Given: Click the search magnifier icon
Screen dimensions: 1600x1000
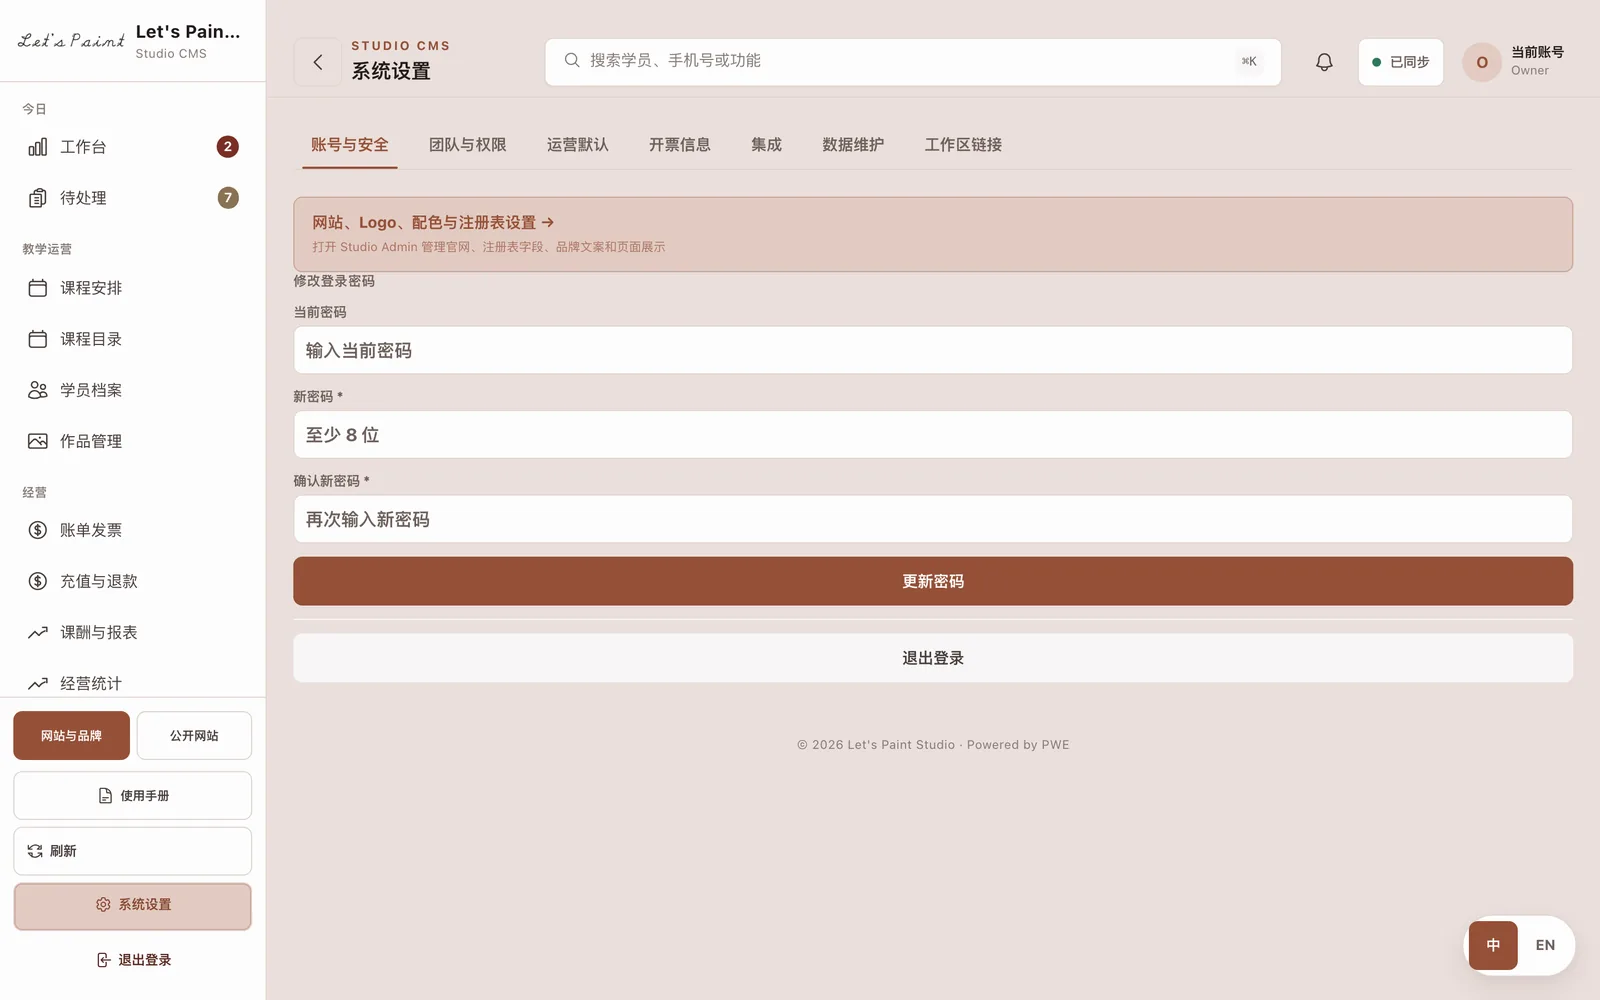Looking at the screenshot, I should pos(572,61).
